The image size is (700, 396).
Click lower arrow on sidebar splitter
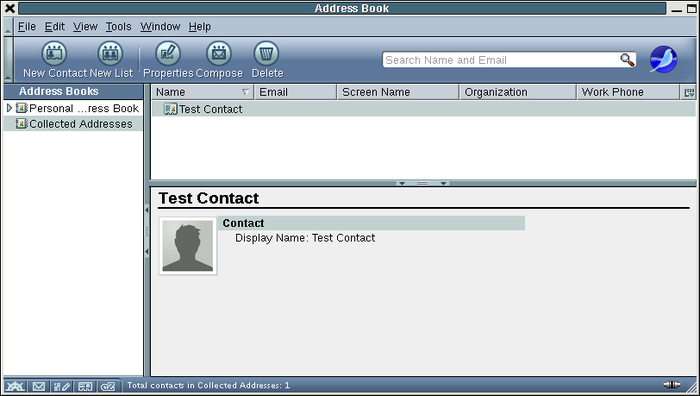pyautogui.click(x=146, y=251)
